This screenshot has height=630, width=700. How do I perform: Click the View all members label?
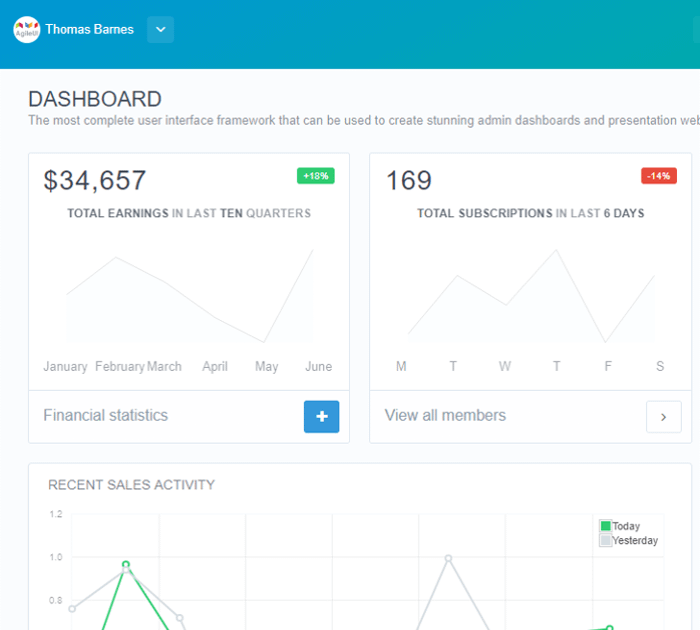pyautogui.click(x=445, y=415)
